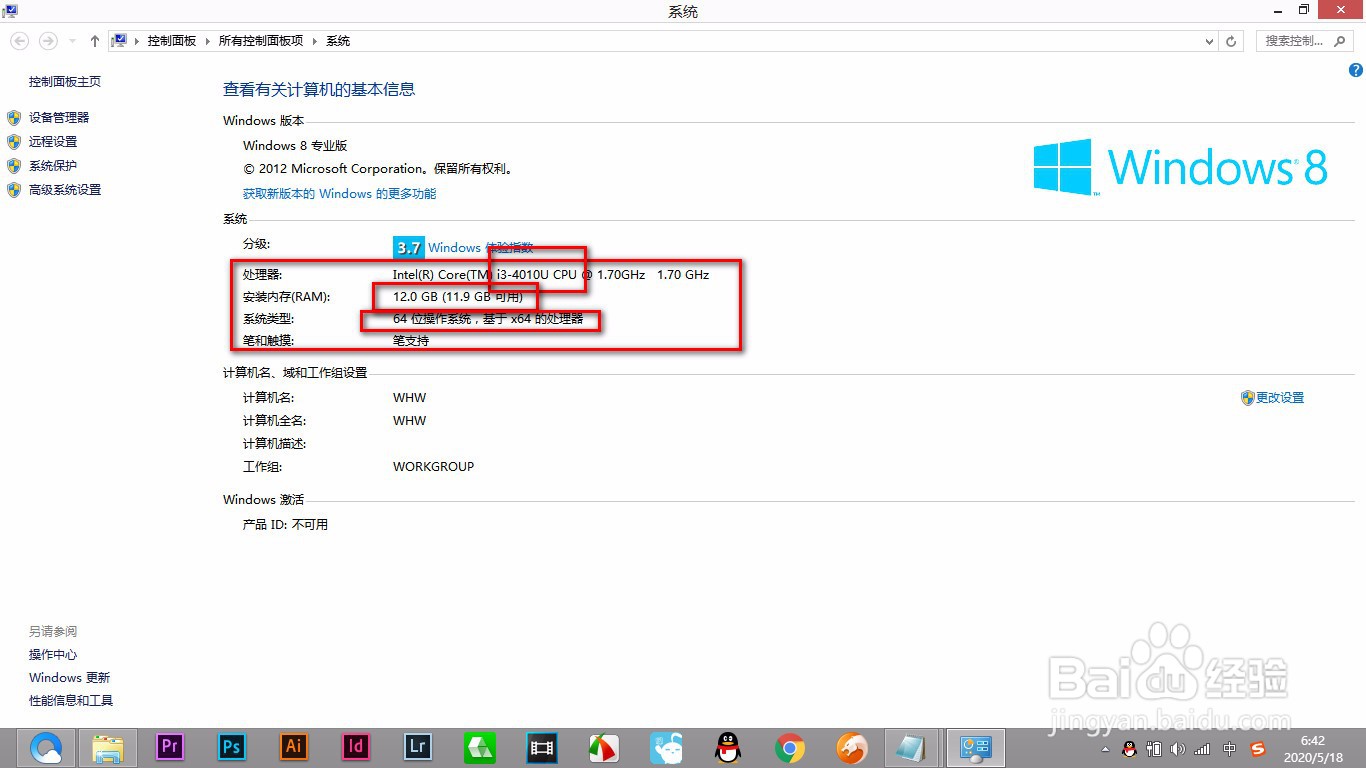Open the green app icon on taskbar
This screenshot has width=1366, height=768.
[x=480, y=747]
